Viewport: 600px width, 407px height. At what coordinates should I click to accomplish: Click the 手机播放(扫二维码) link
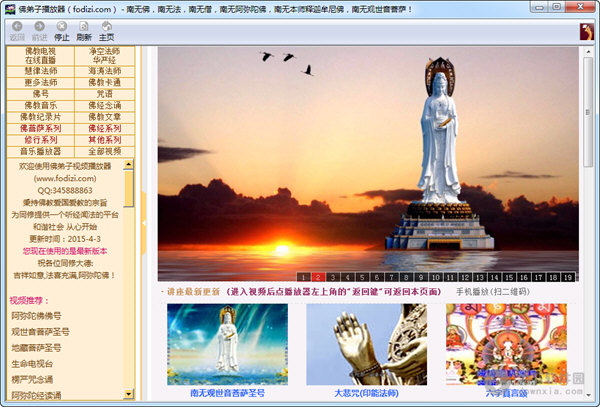[493, 292]
